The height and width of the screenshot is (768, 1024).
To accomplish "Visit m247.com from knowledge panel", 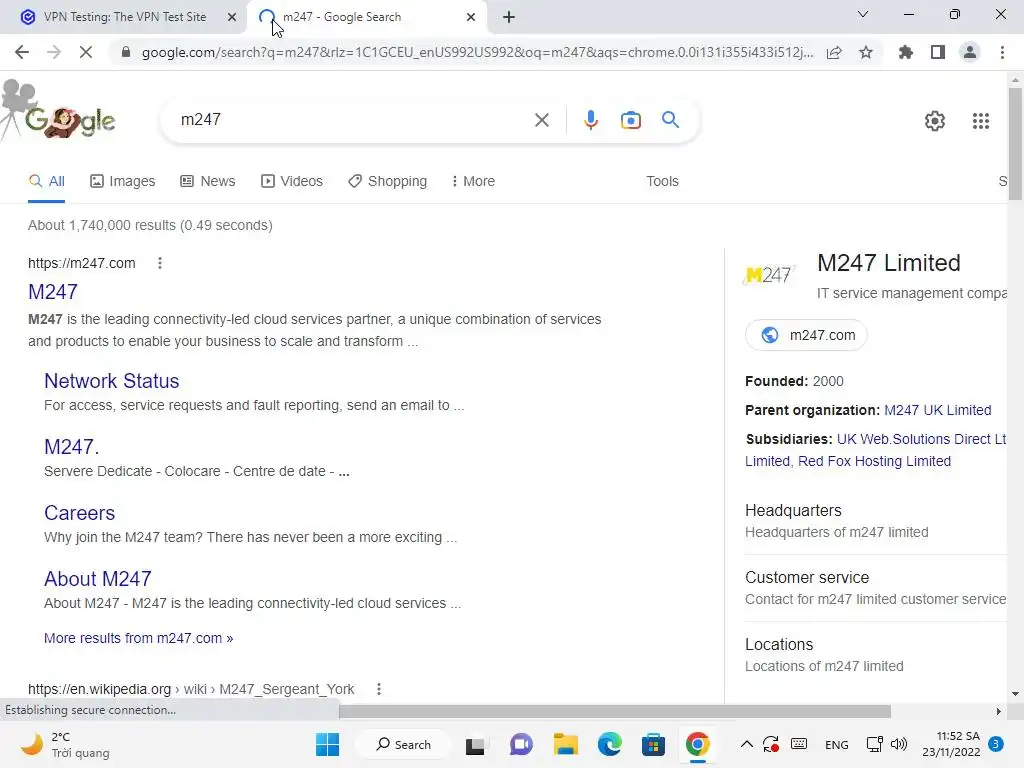I will (x=807, y=335).
